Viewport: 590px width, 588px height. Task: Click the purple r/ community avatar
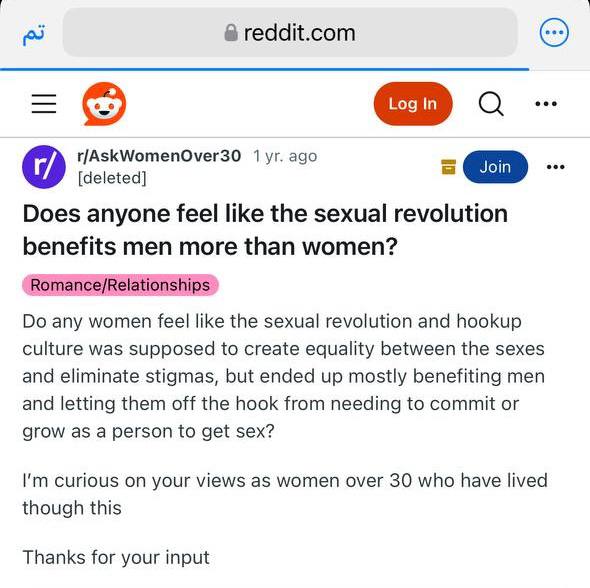click(44, 167)
